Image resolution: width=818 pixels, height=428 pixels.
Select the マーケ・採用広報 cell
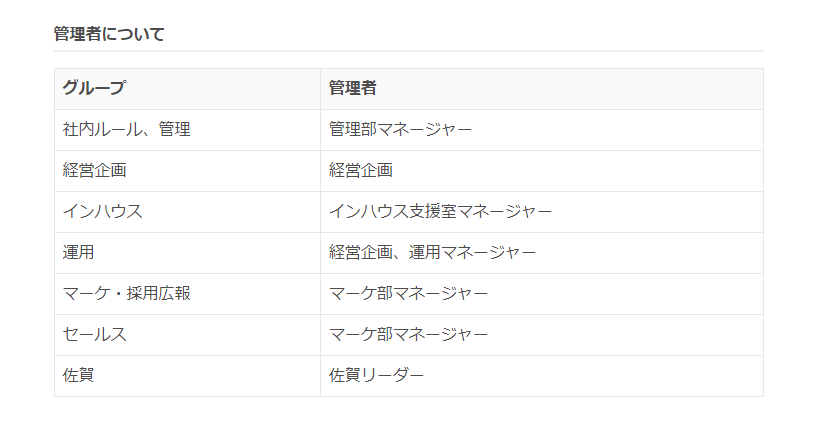coord(187,294)
